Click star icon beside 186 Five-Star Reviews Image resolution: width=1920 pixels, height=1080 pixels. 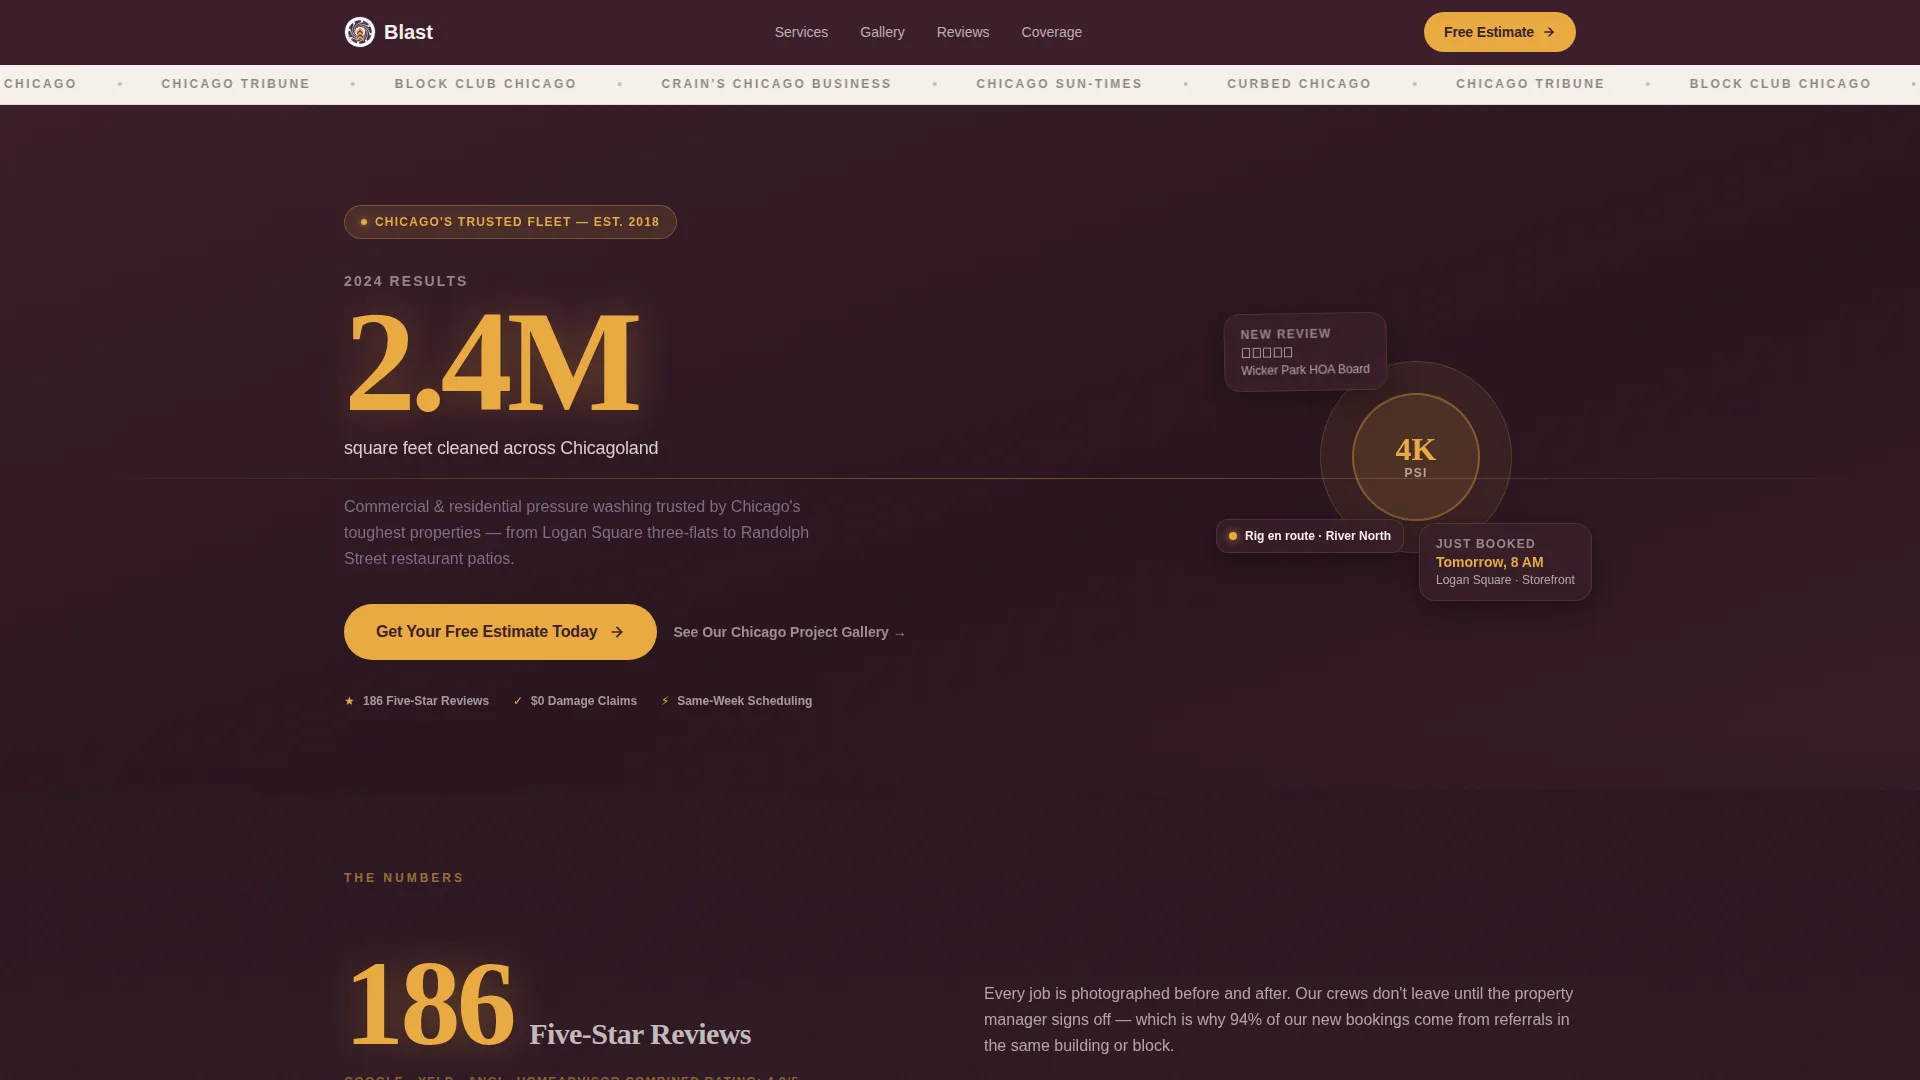tap(349, 701)
